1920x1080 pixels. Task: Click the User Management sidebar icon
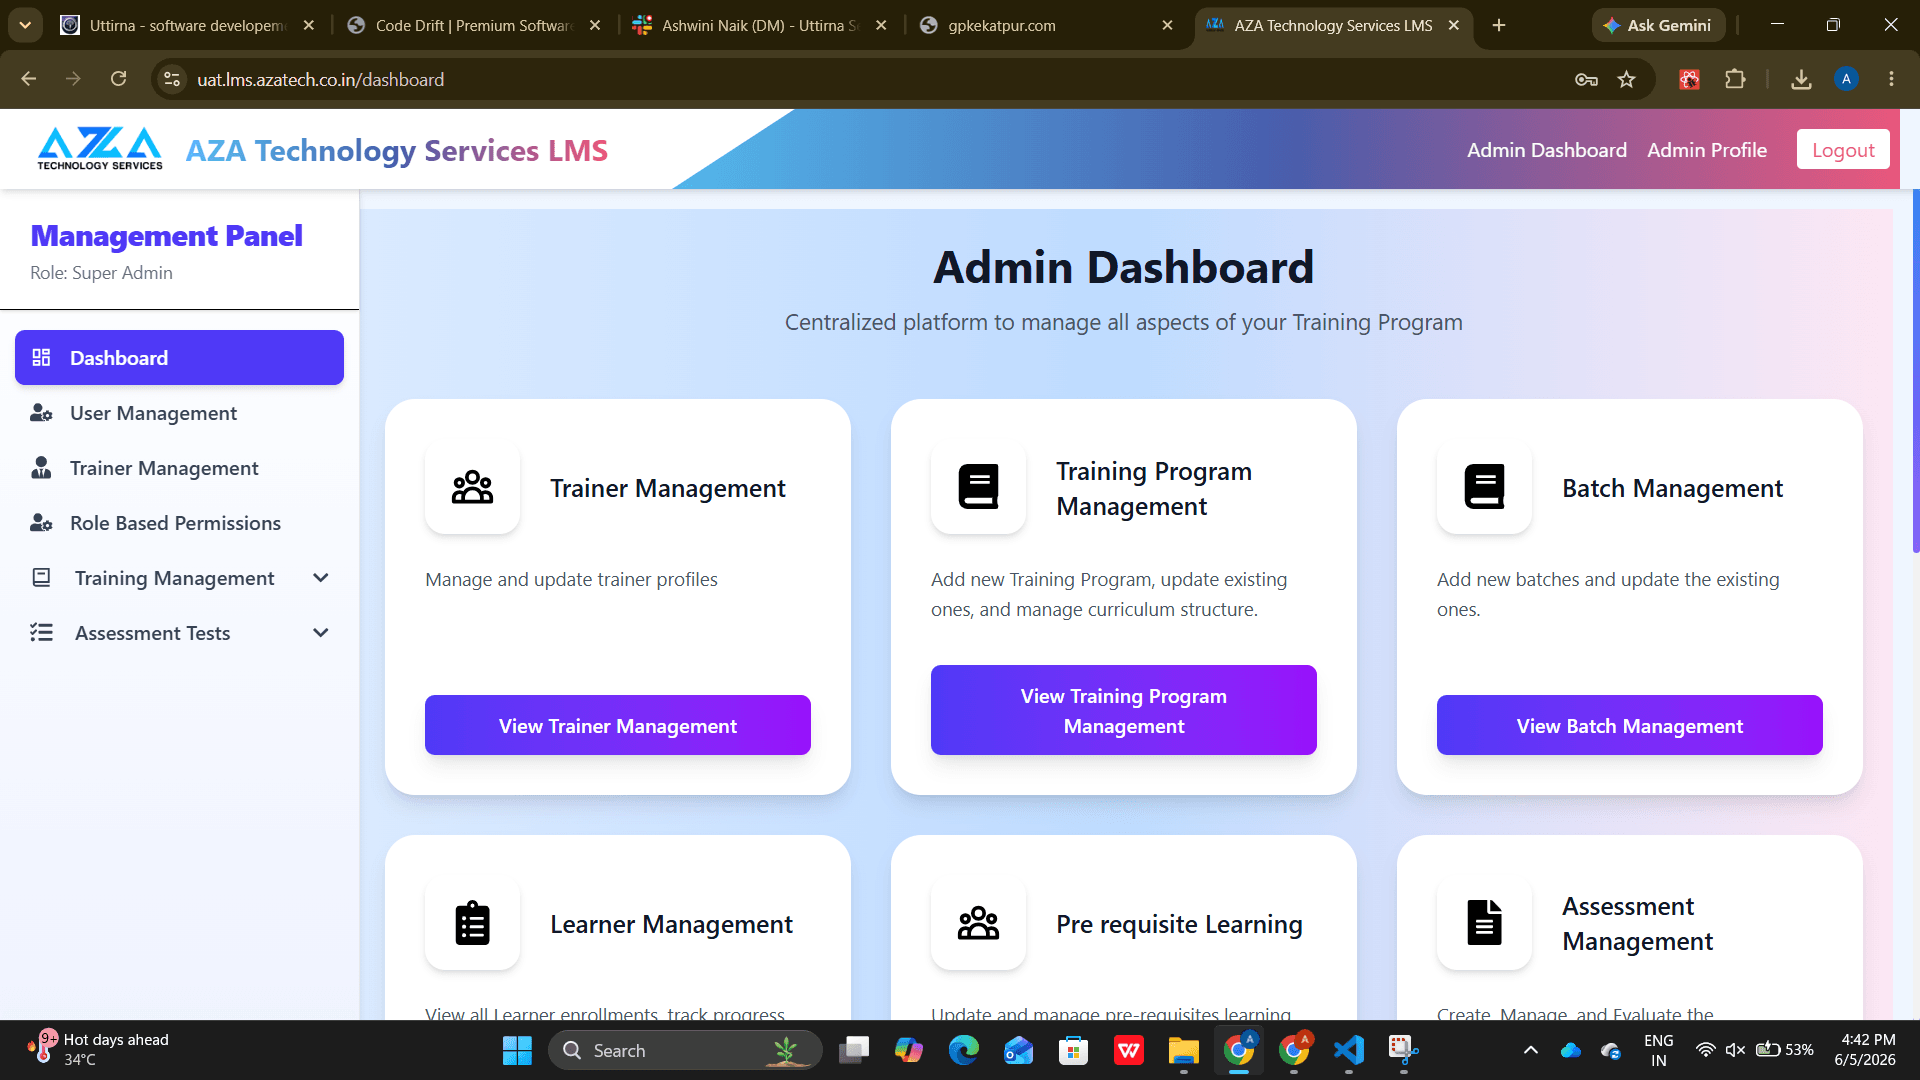[41, 413]
